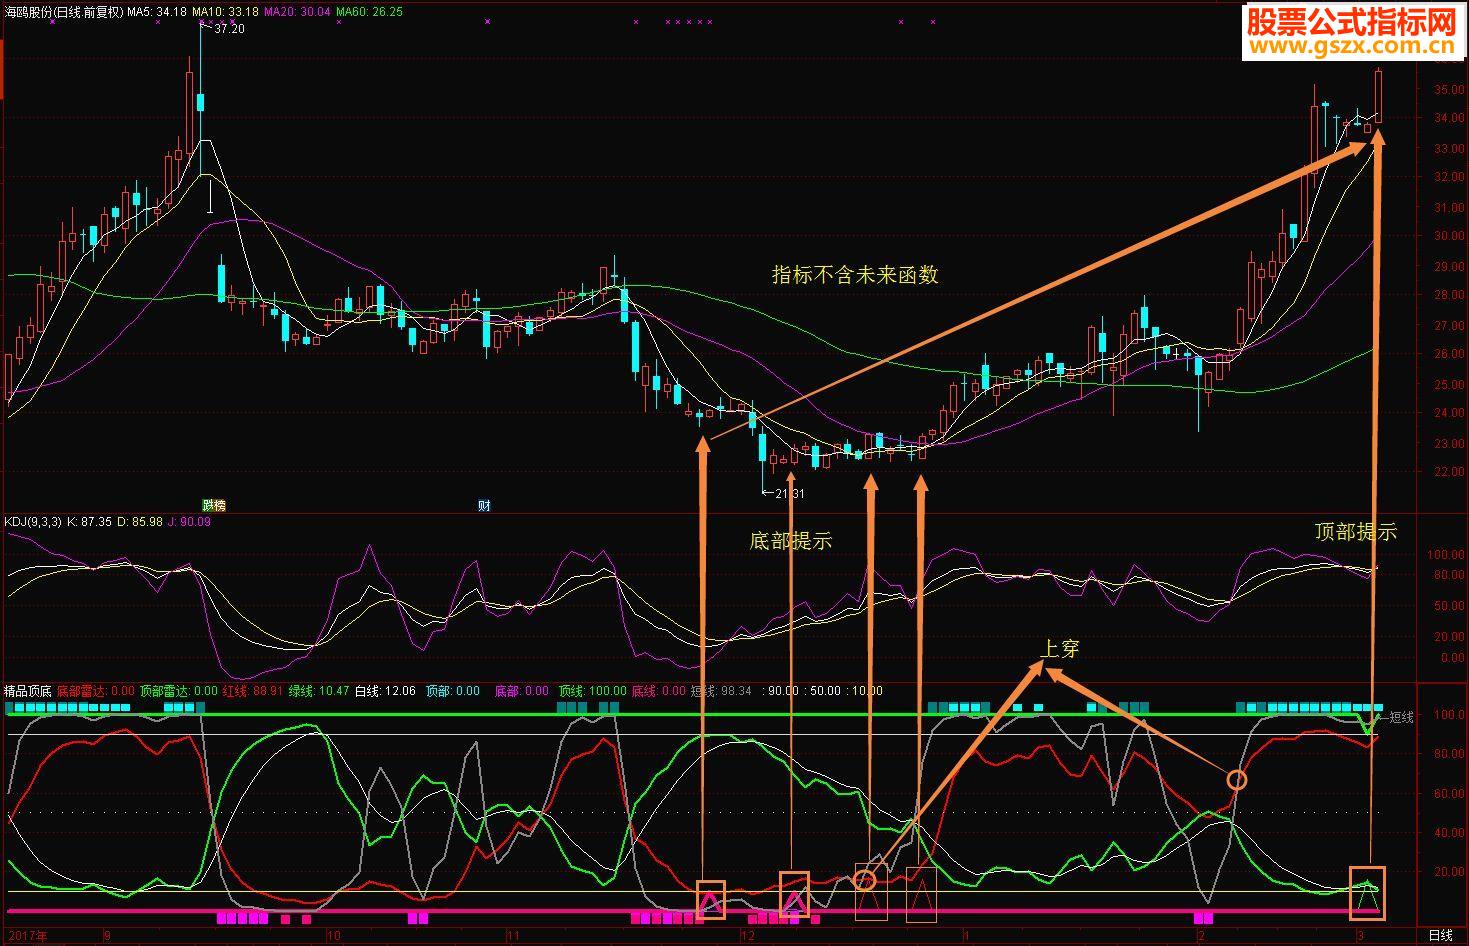The height and width of the screenshot is (946, 1469).
Task: Open the 精品顶底 indicator title
Action: pos(28,691)
